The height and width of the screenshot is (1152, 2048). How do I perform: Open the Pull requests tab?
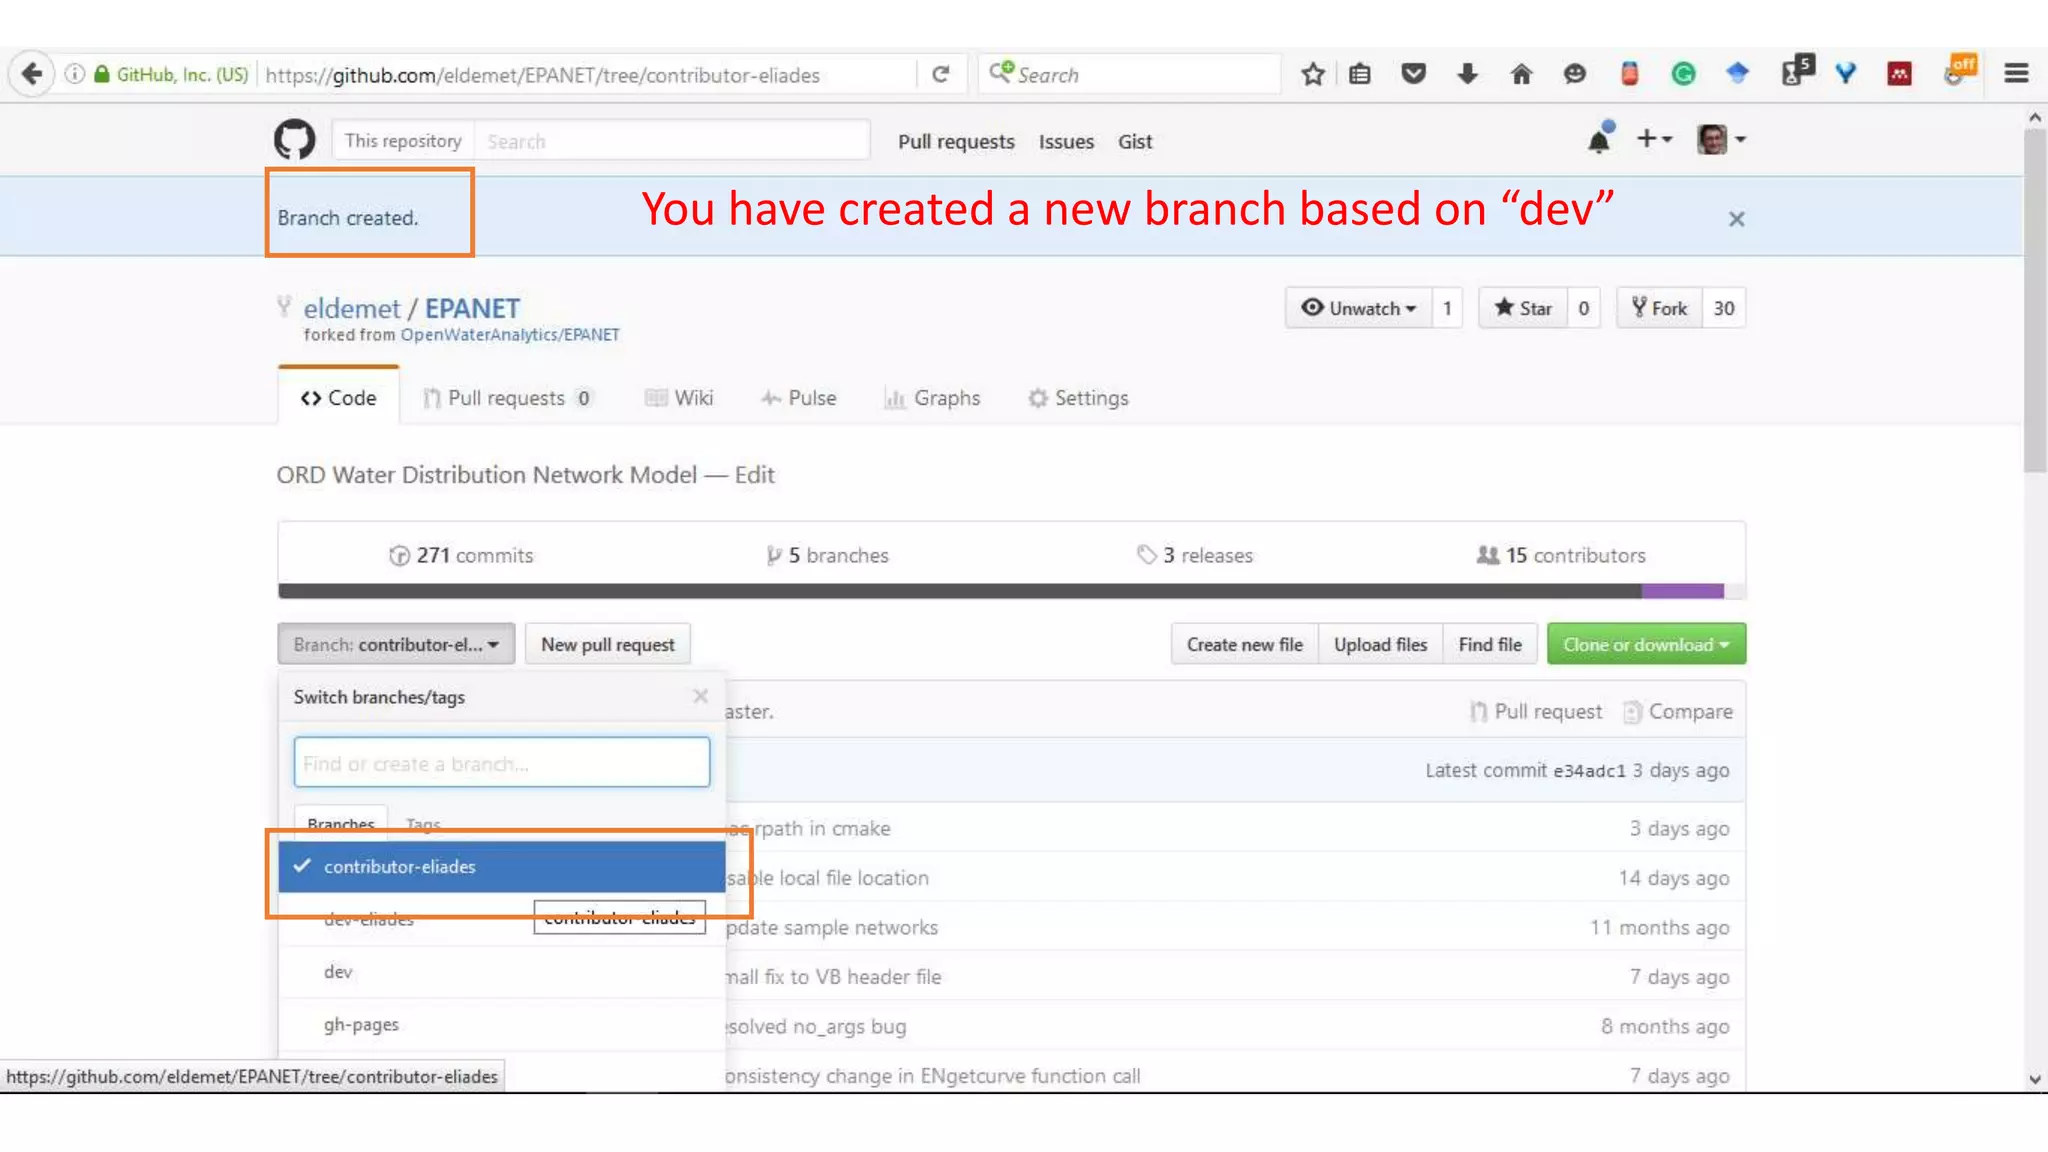point(508,398)
